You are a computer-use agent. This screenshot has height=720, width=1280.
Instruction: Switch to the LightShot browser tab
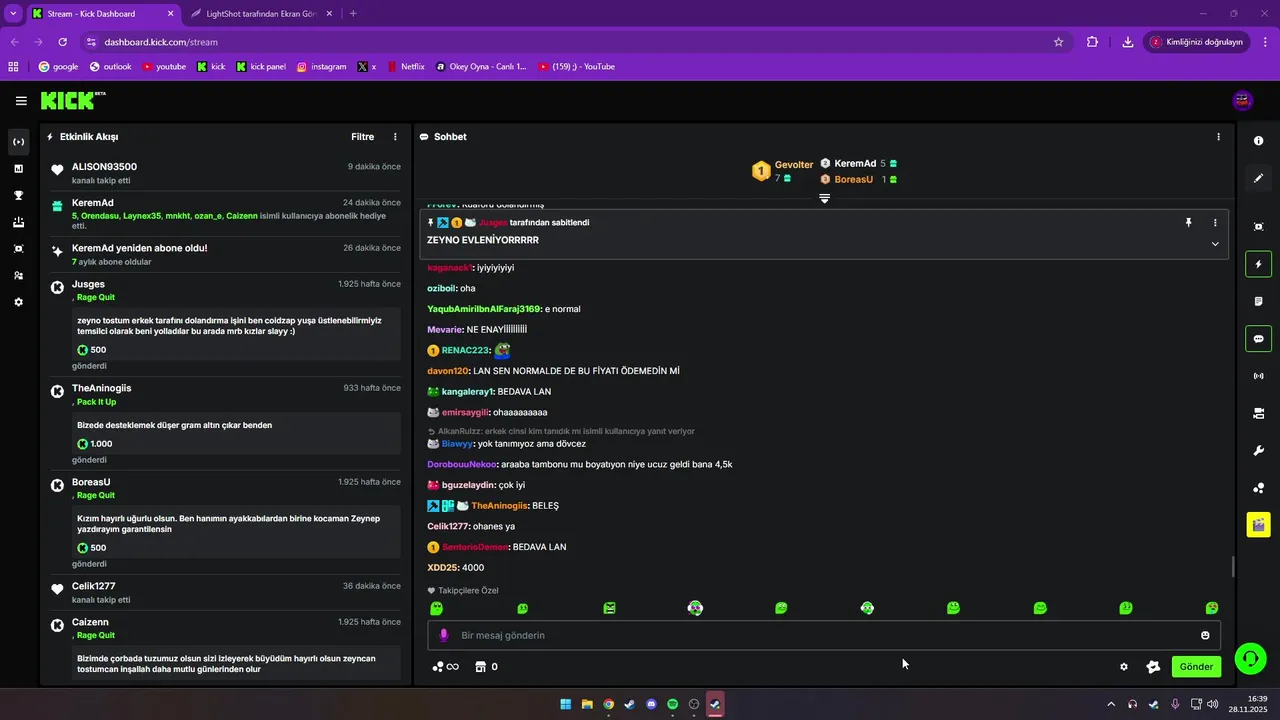tap(260, 14)
